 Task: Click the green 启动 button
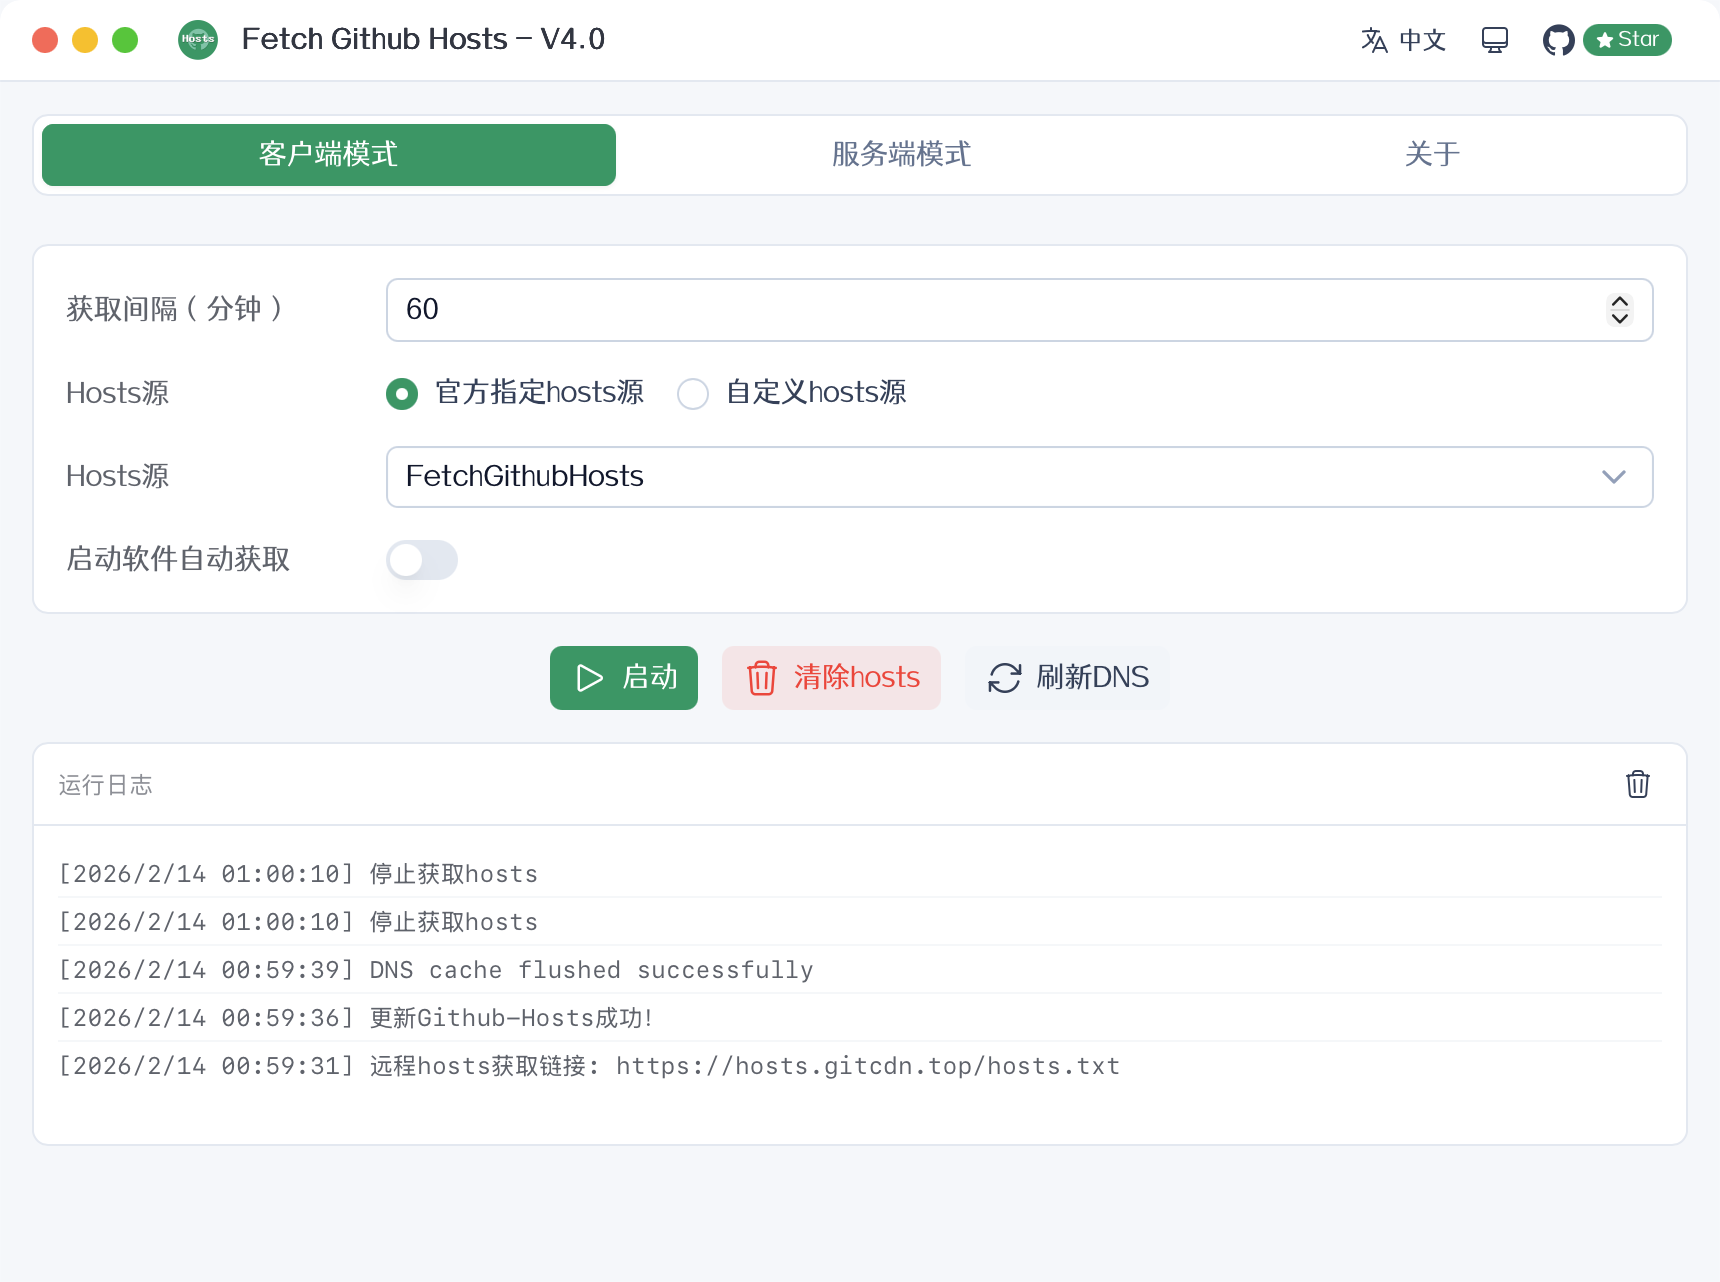pyautogui.click(x=624, y=678)
